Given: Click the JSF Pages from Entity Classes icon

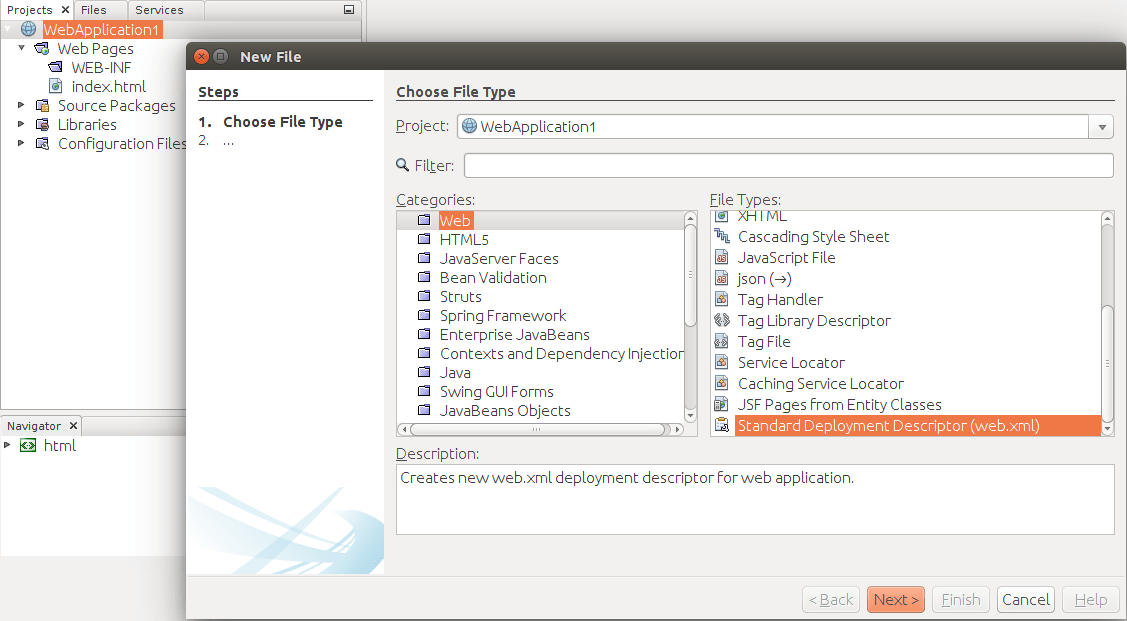Looking at the screenshot, I should (x=723, y=404).
